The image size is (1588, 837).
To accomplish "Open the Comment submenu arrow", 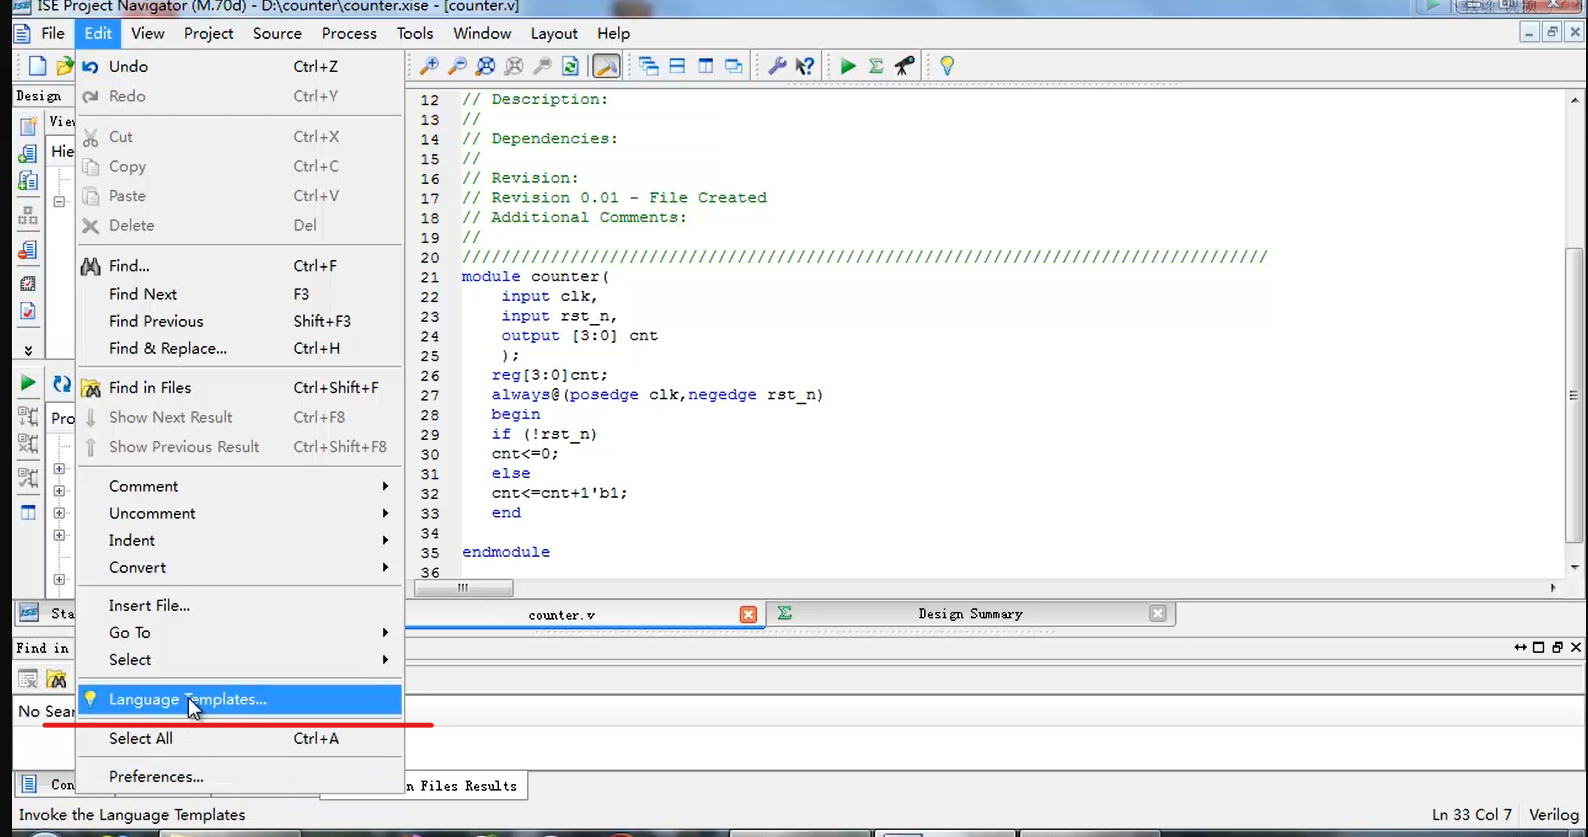I will click(x=385, y=486).
